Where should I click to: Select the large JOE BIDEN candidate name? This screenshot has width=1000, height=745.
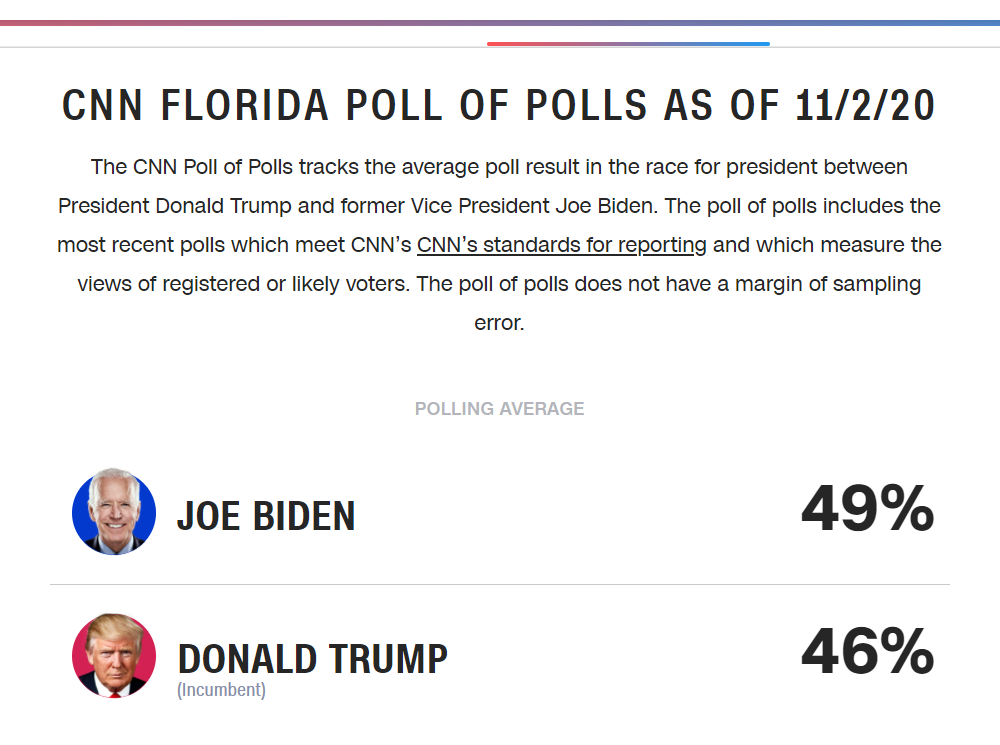pyautogui.click(x=266, y=516)
